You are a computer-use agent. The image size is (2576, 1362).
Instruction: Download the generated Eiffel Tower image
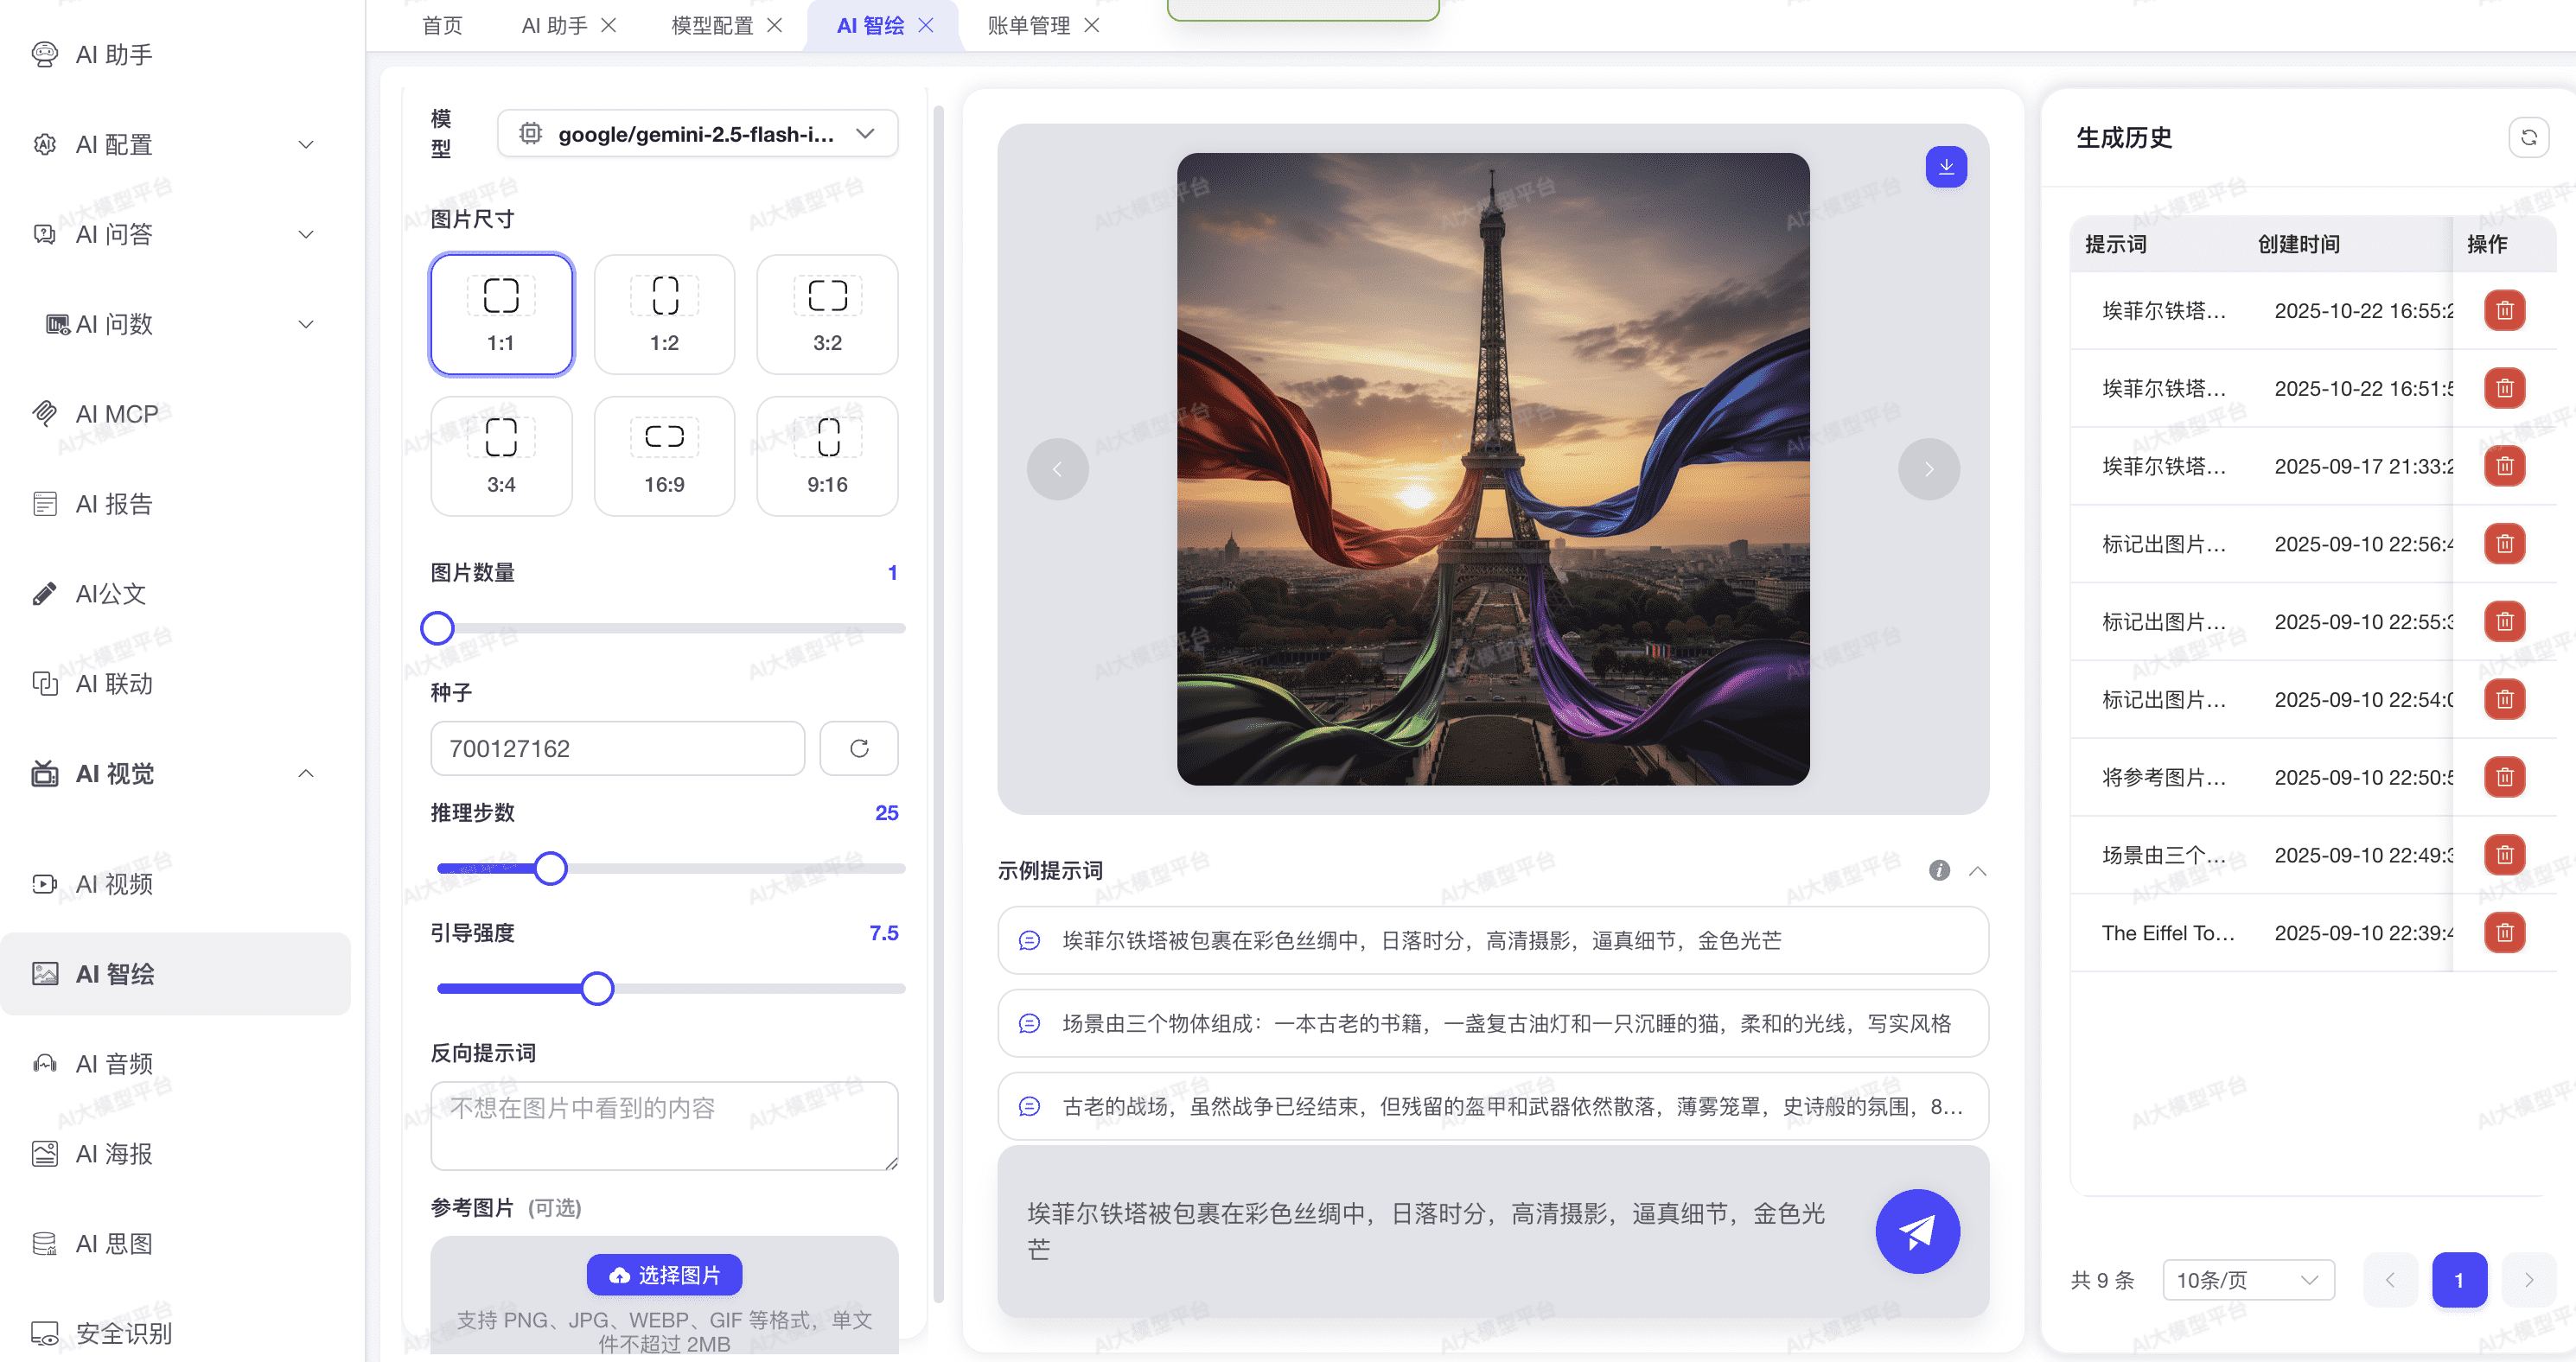pos(1945,167)
